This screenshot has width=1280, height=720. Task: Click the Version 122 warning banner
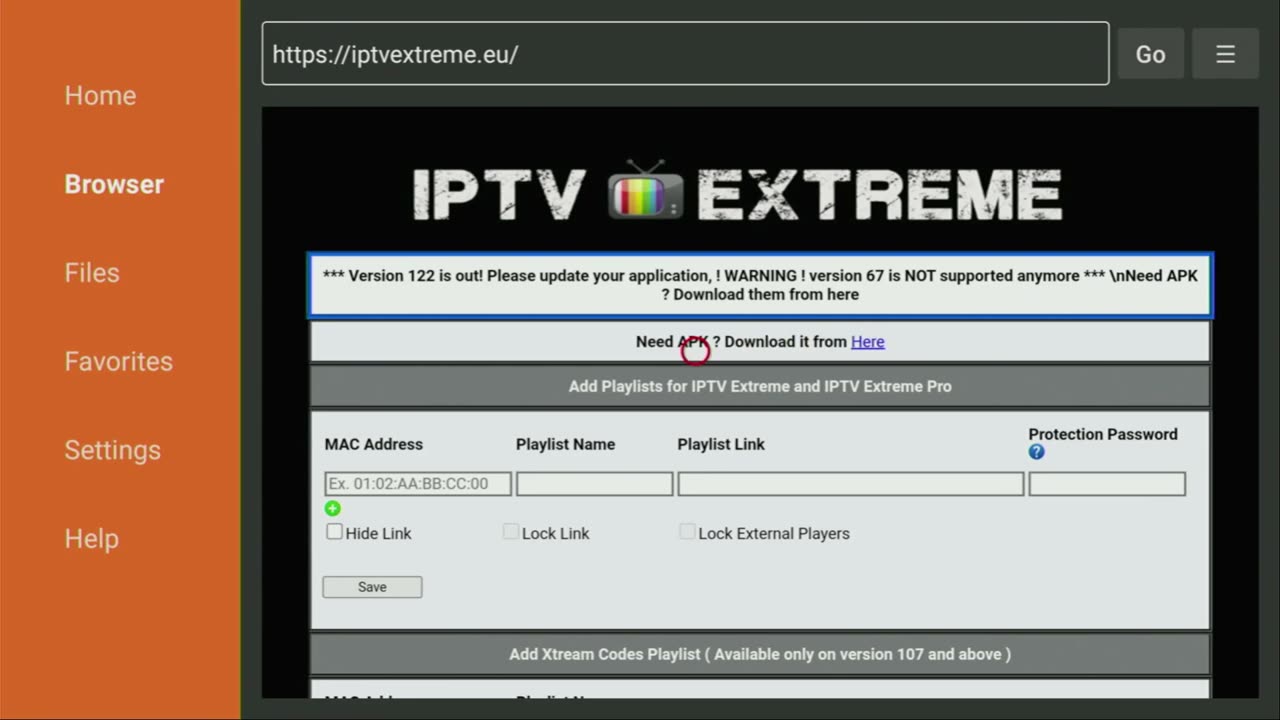[x=760, y=285]
